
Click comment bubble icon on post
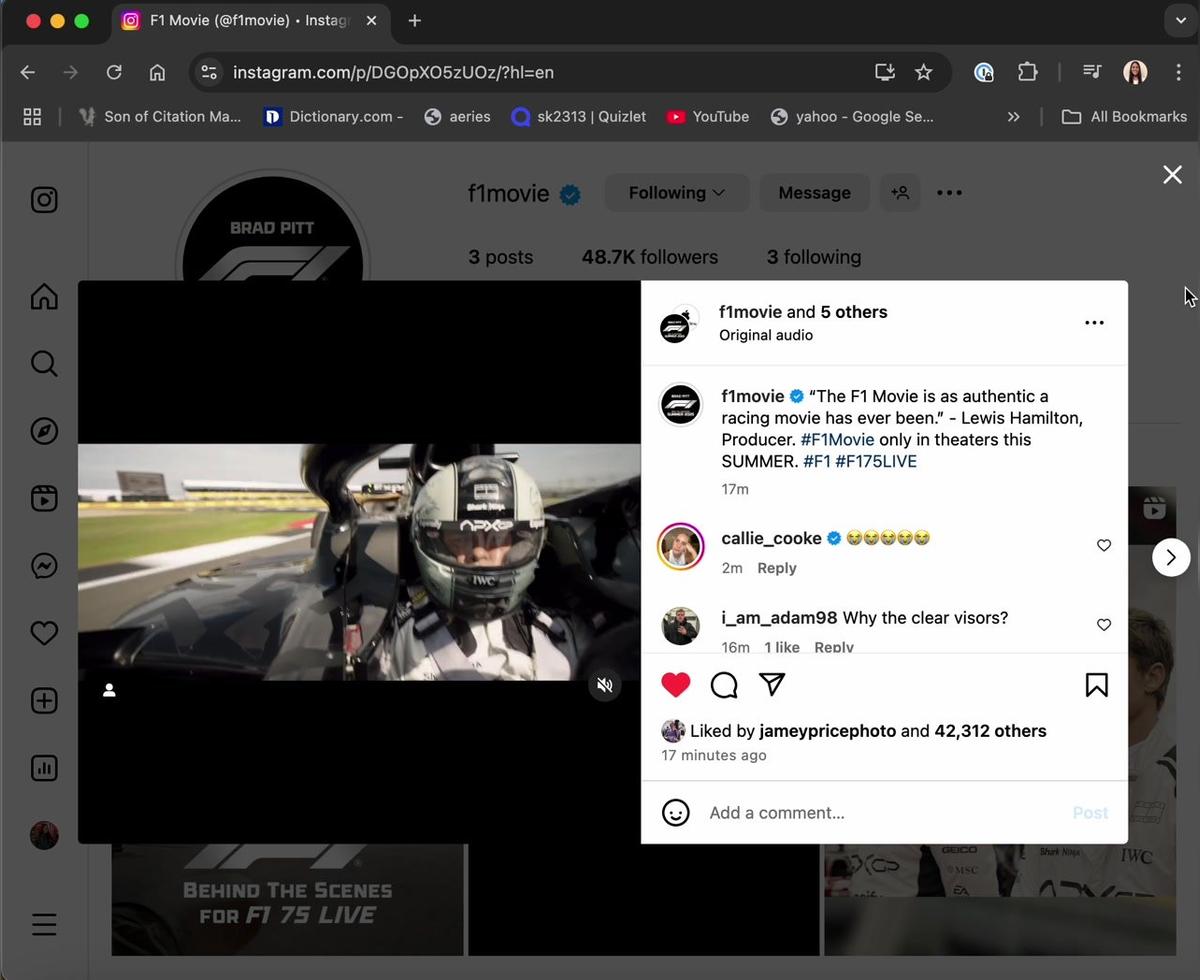tap(724, 685)
